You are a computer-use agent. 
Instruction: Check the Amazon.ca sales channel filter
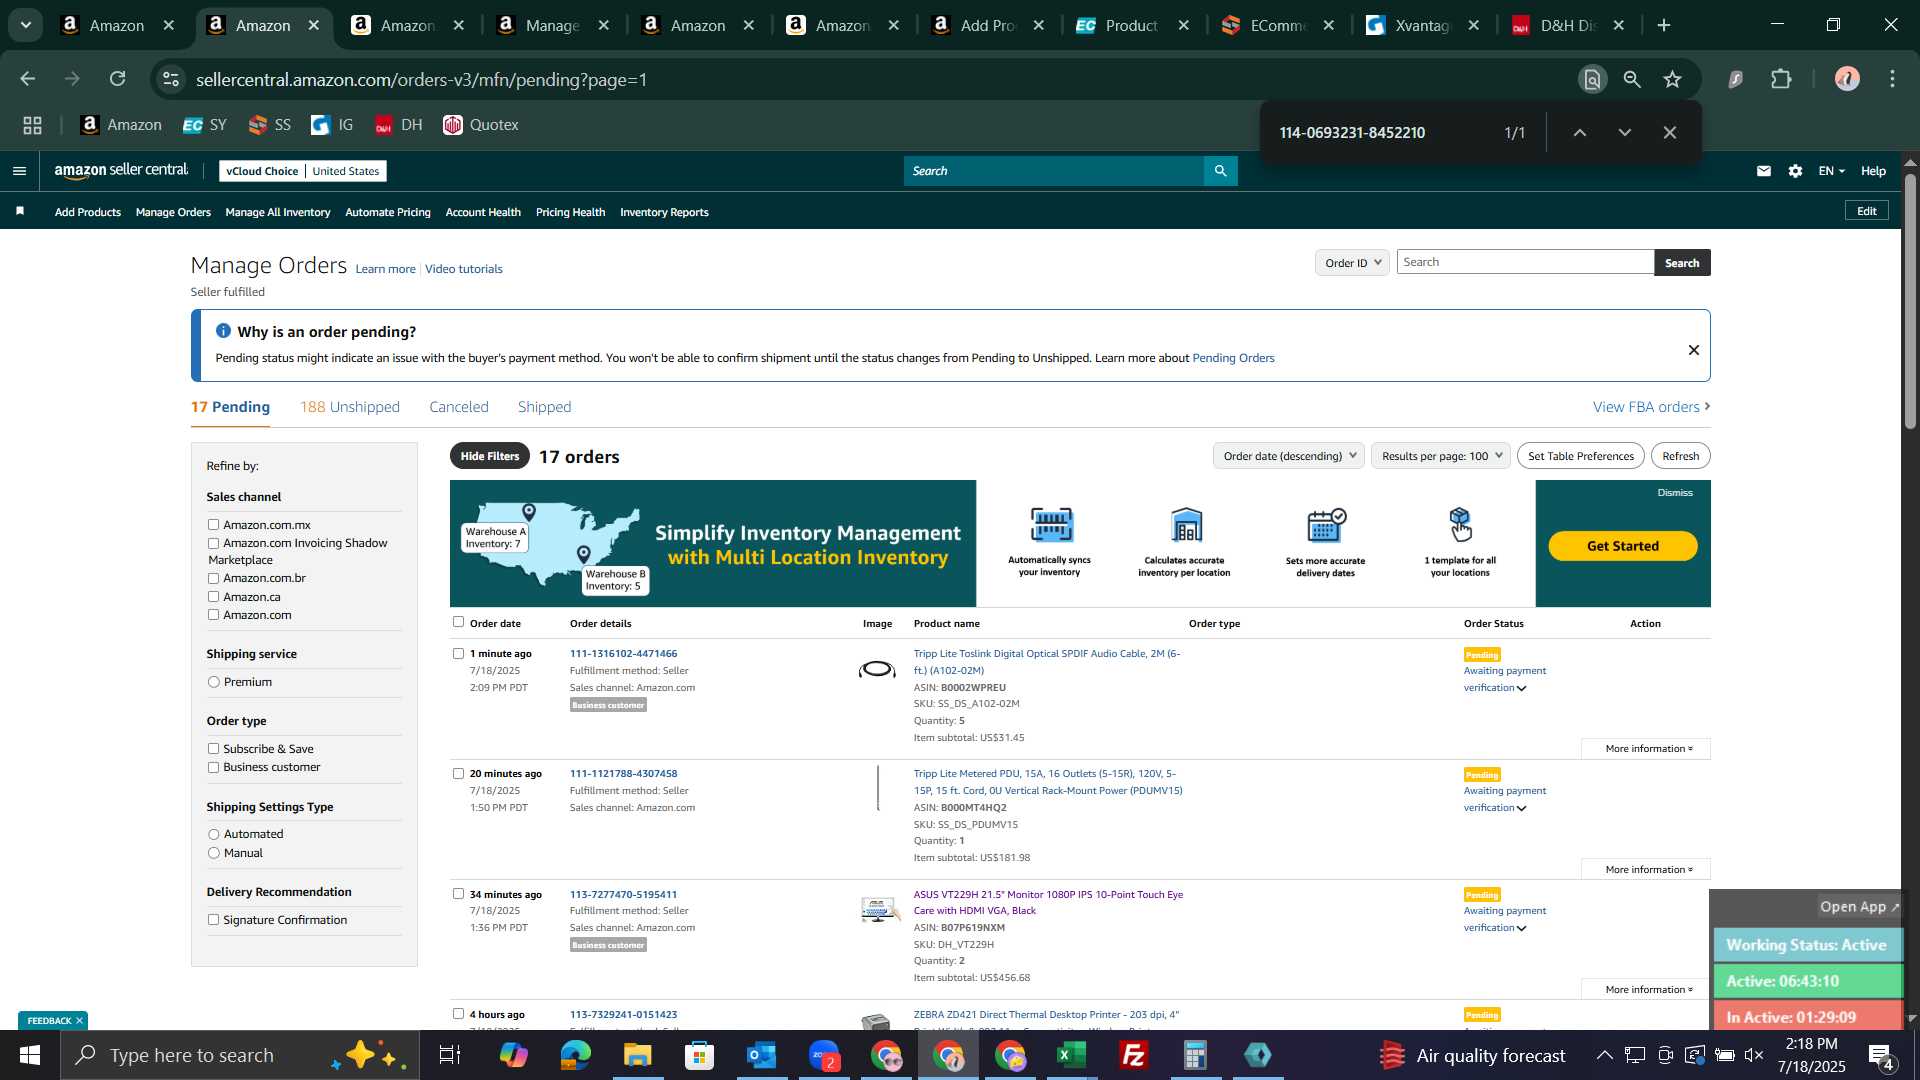tap(213, 597)
